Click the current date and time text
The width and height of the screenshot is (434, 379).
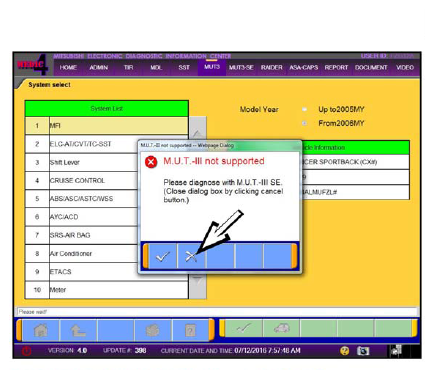tap(231, 351)
